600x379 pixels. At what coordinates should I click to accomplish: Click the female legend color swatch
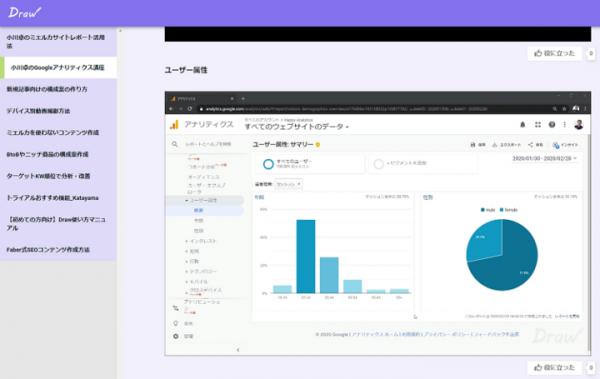(x=502, y=210)
